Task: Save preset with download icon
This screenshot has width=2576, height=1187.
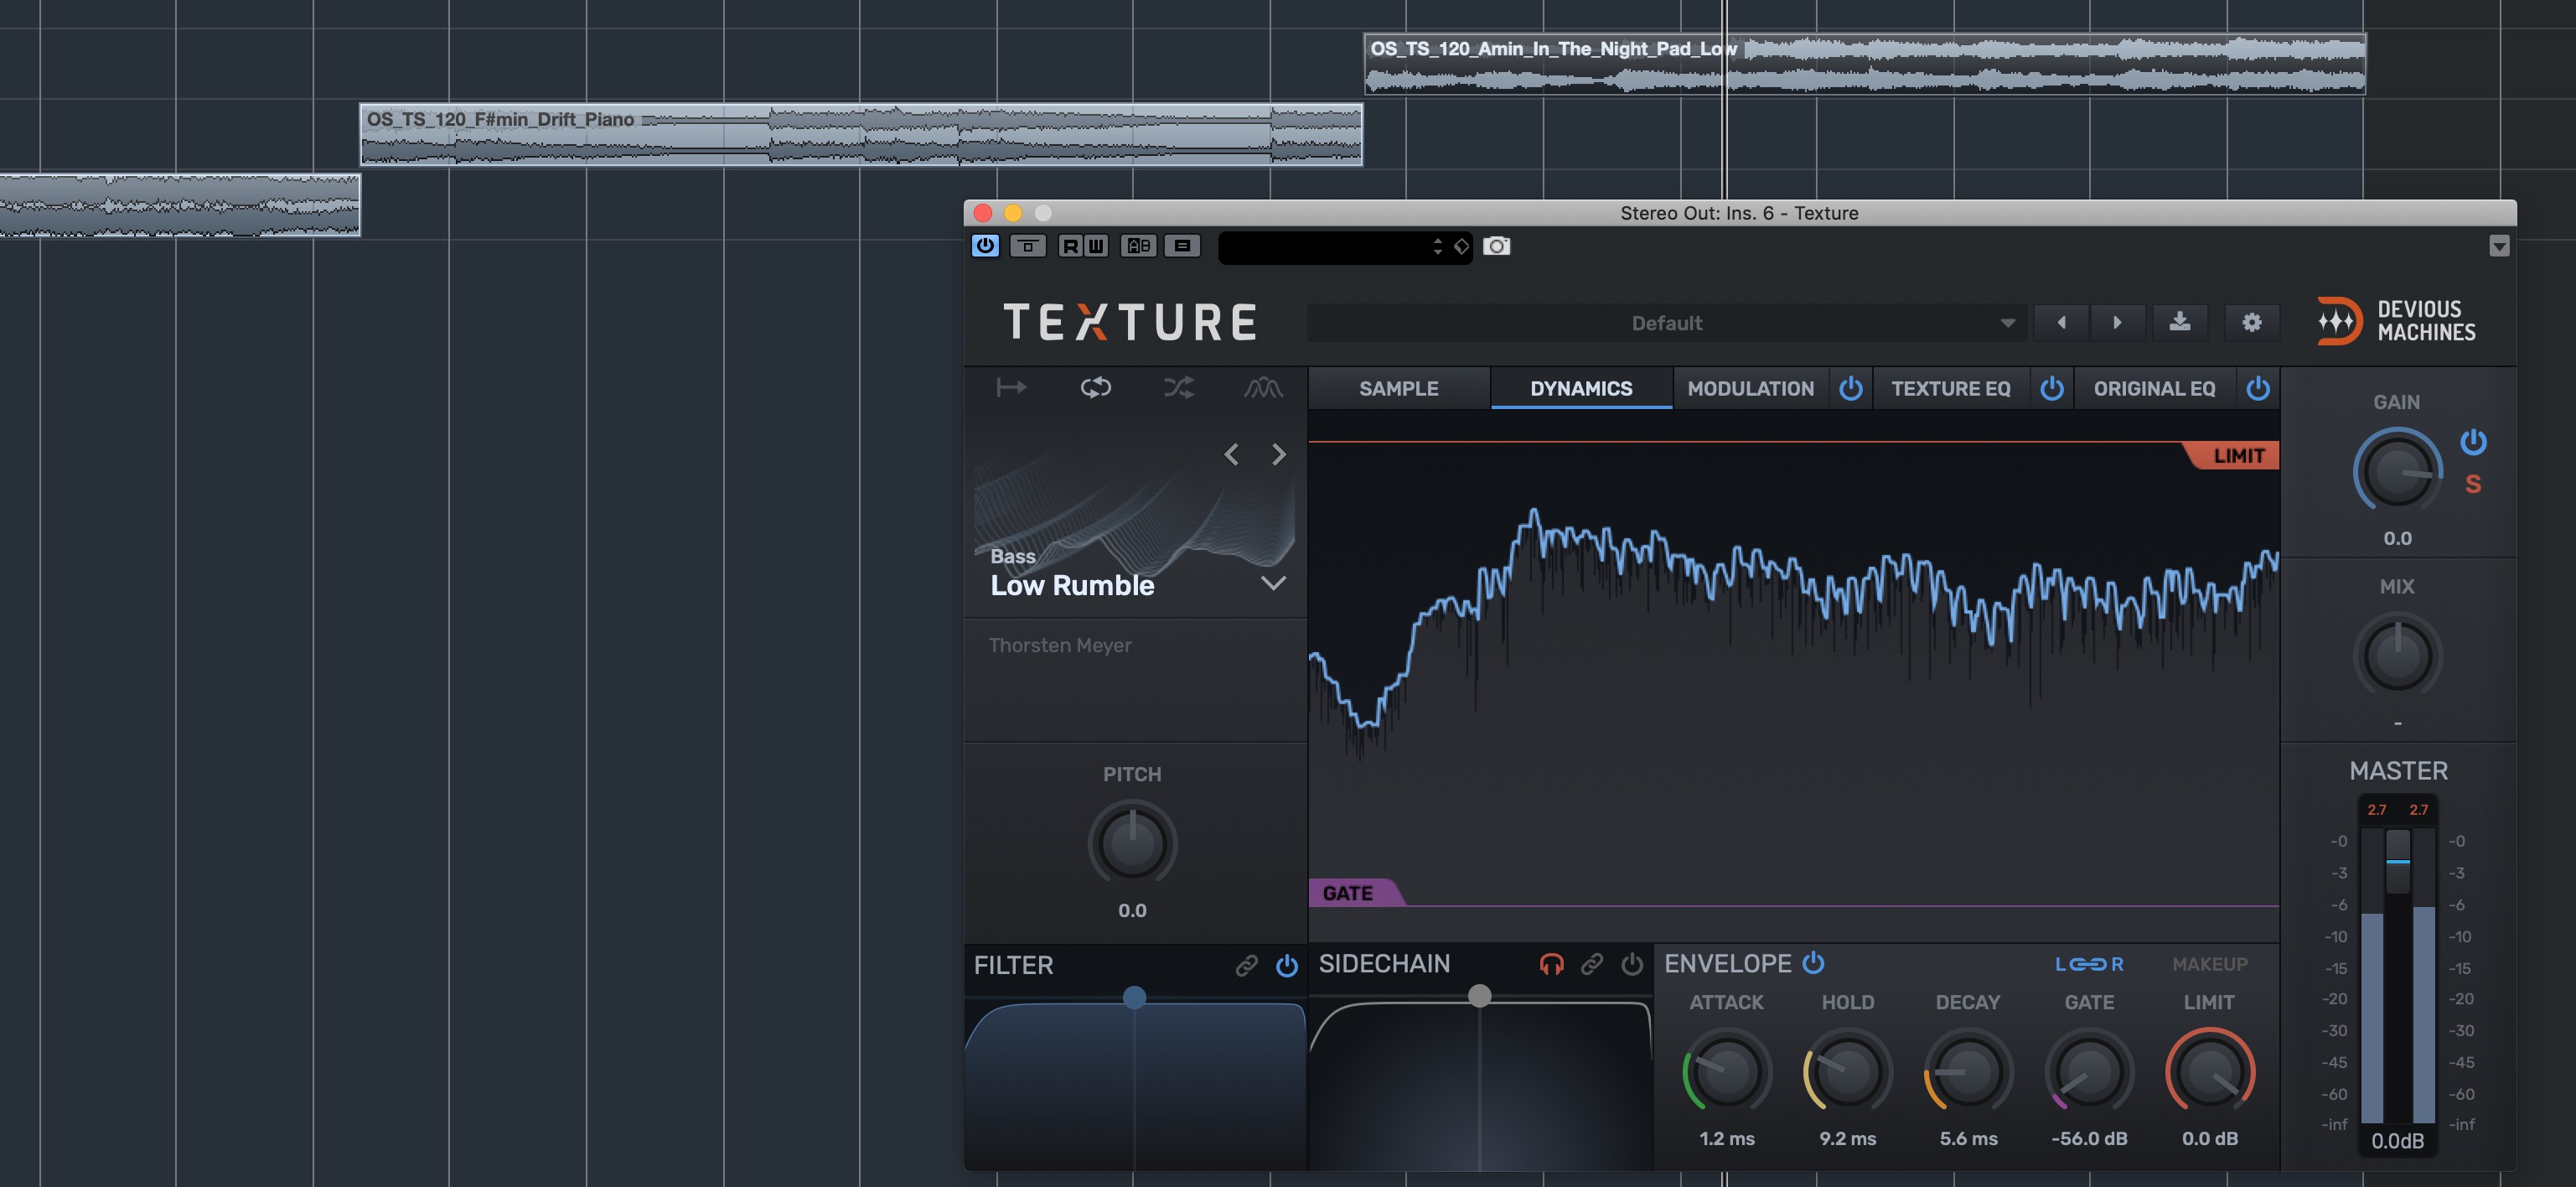Action: (2180, 323)
